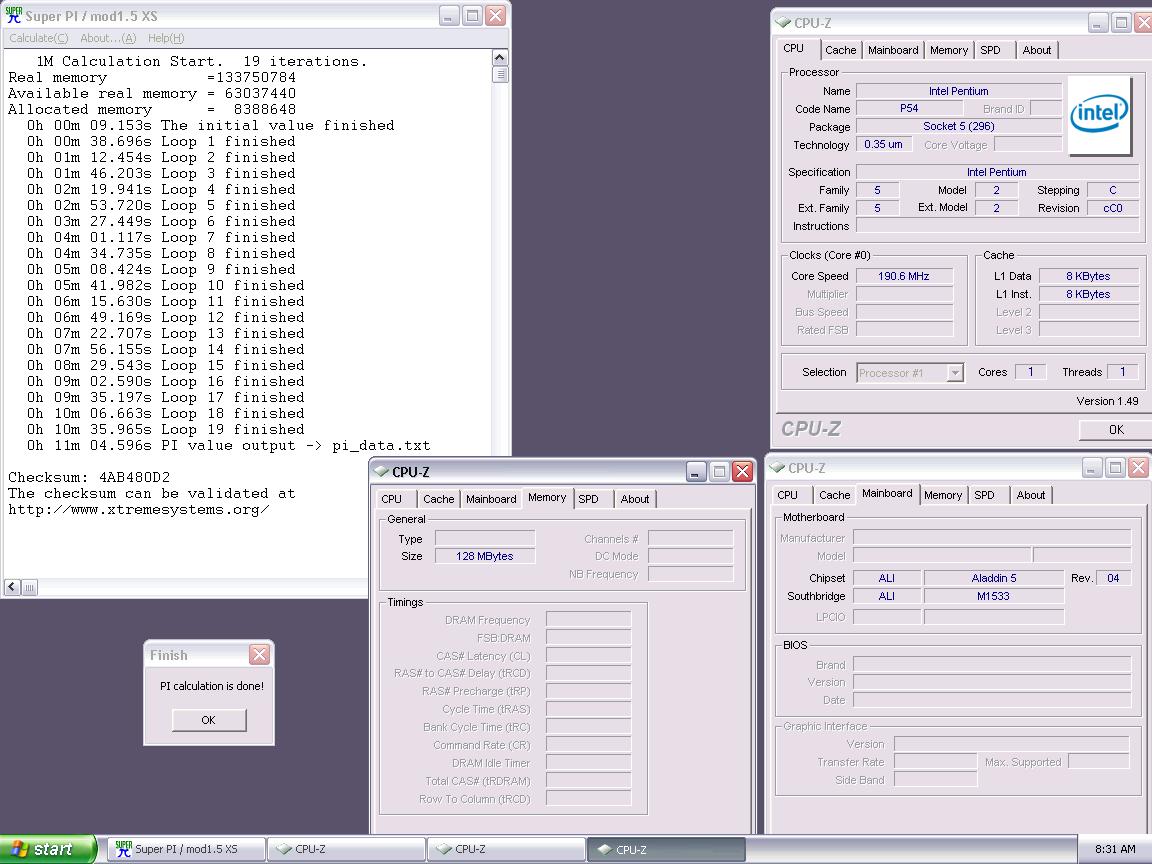Click the taskbar clock 8:31 AM
1152x864 pixels.
pos(1115,849)
